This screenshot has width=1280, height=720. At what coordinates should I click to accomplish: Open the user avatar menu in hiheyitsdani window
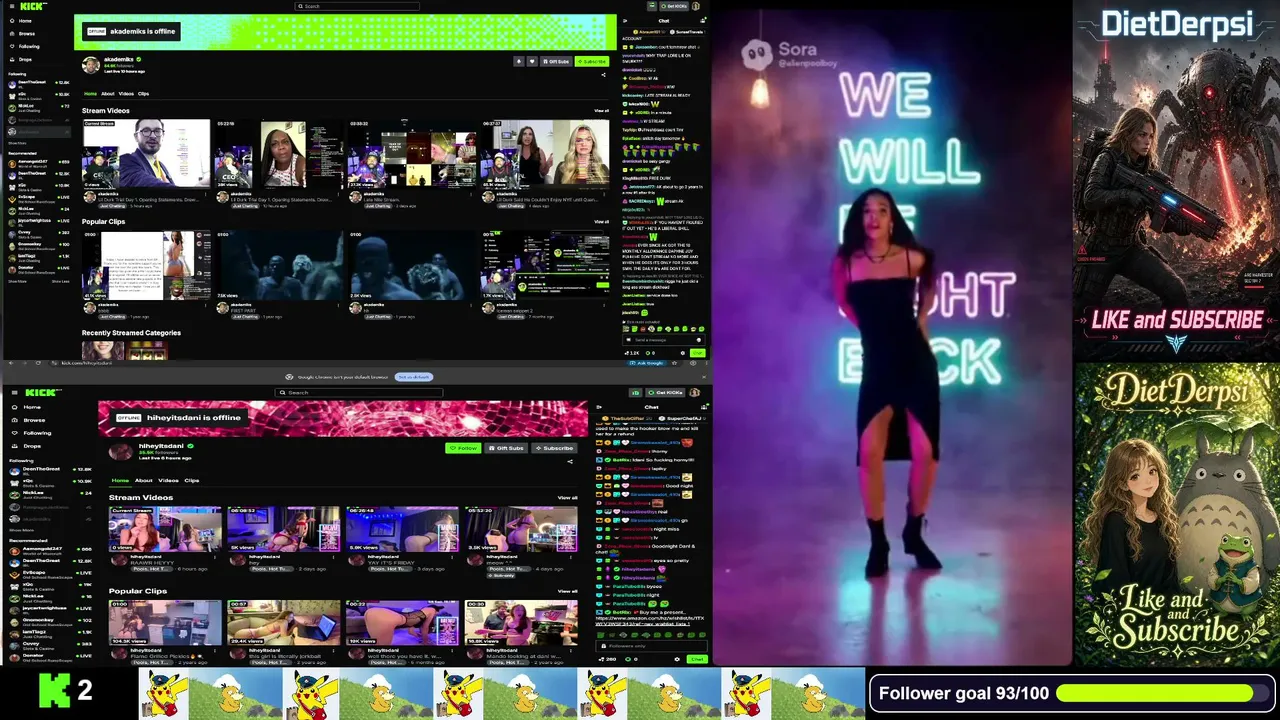pyautogui.click(x=697, y=392)
